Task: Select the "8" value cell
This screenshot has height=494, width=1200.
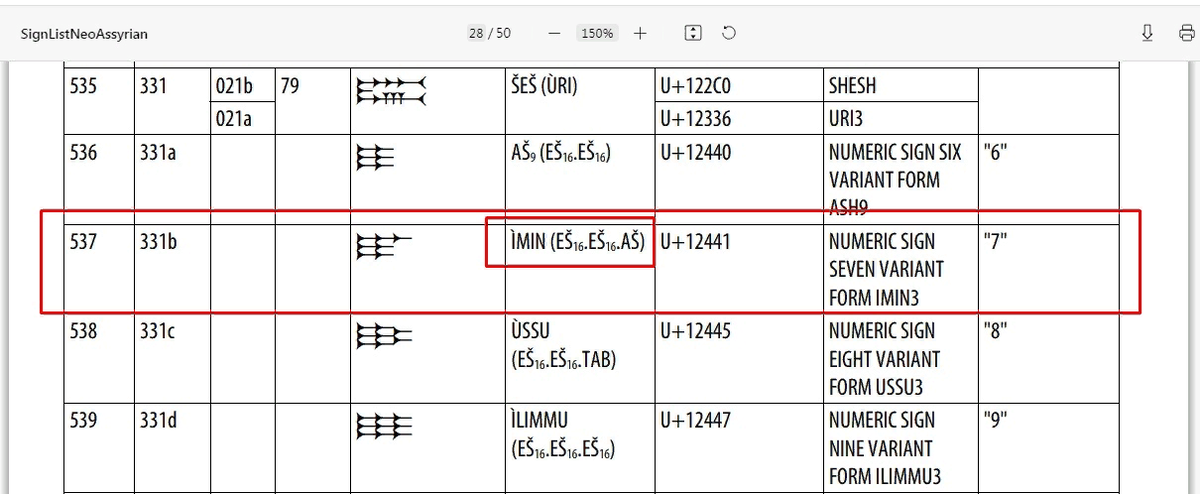Action: [x=996, y=331]
